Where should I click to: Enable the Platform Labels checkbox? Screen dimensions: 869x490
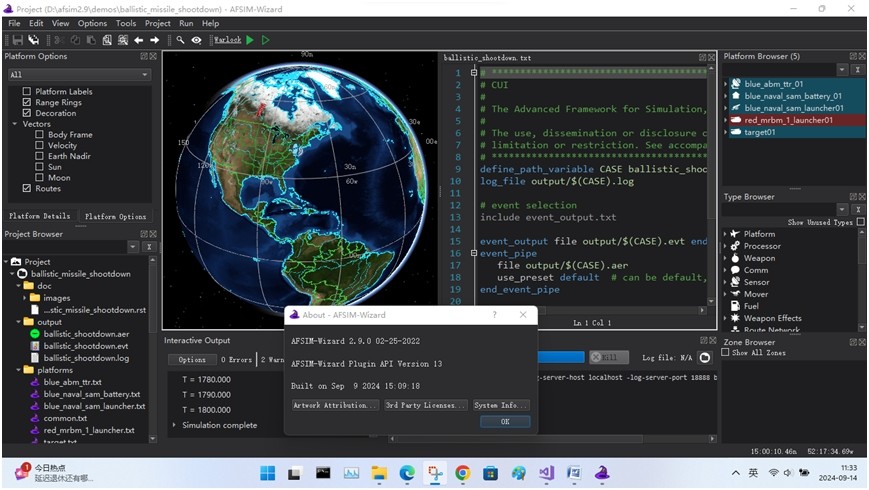[x=27, y=92]
